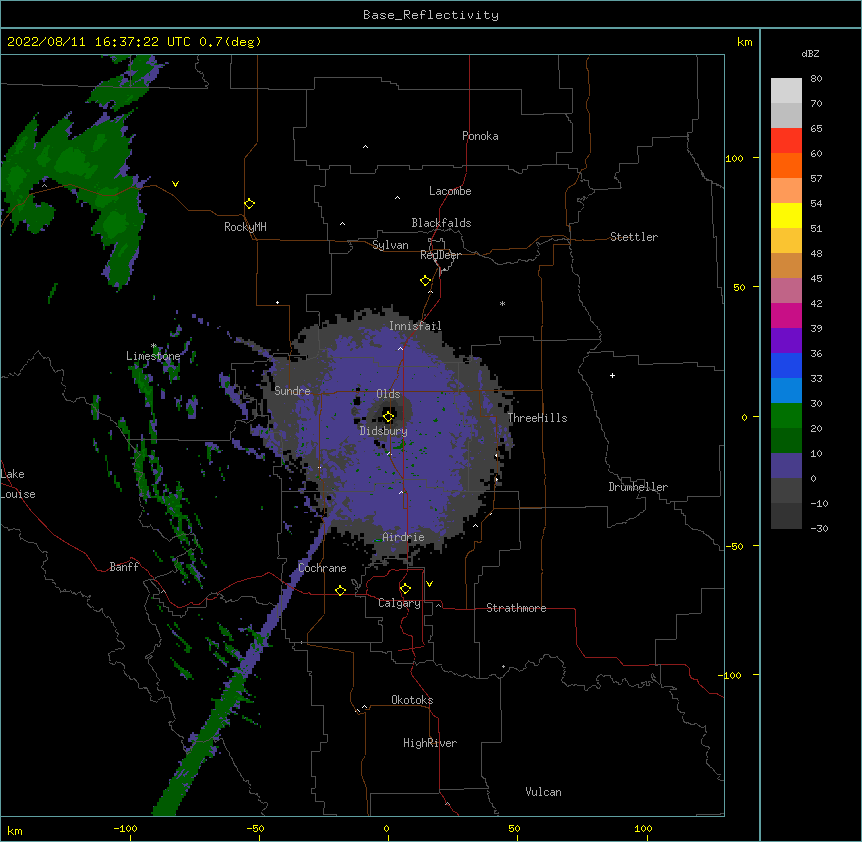
Task: Click the Calgary label
Action: click(399, 603)
